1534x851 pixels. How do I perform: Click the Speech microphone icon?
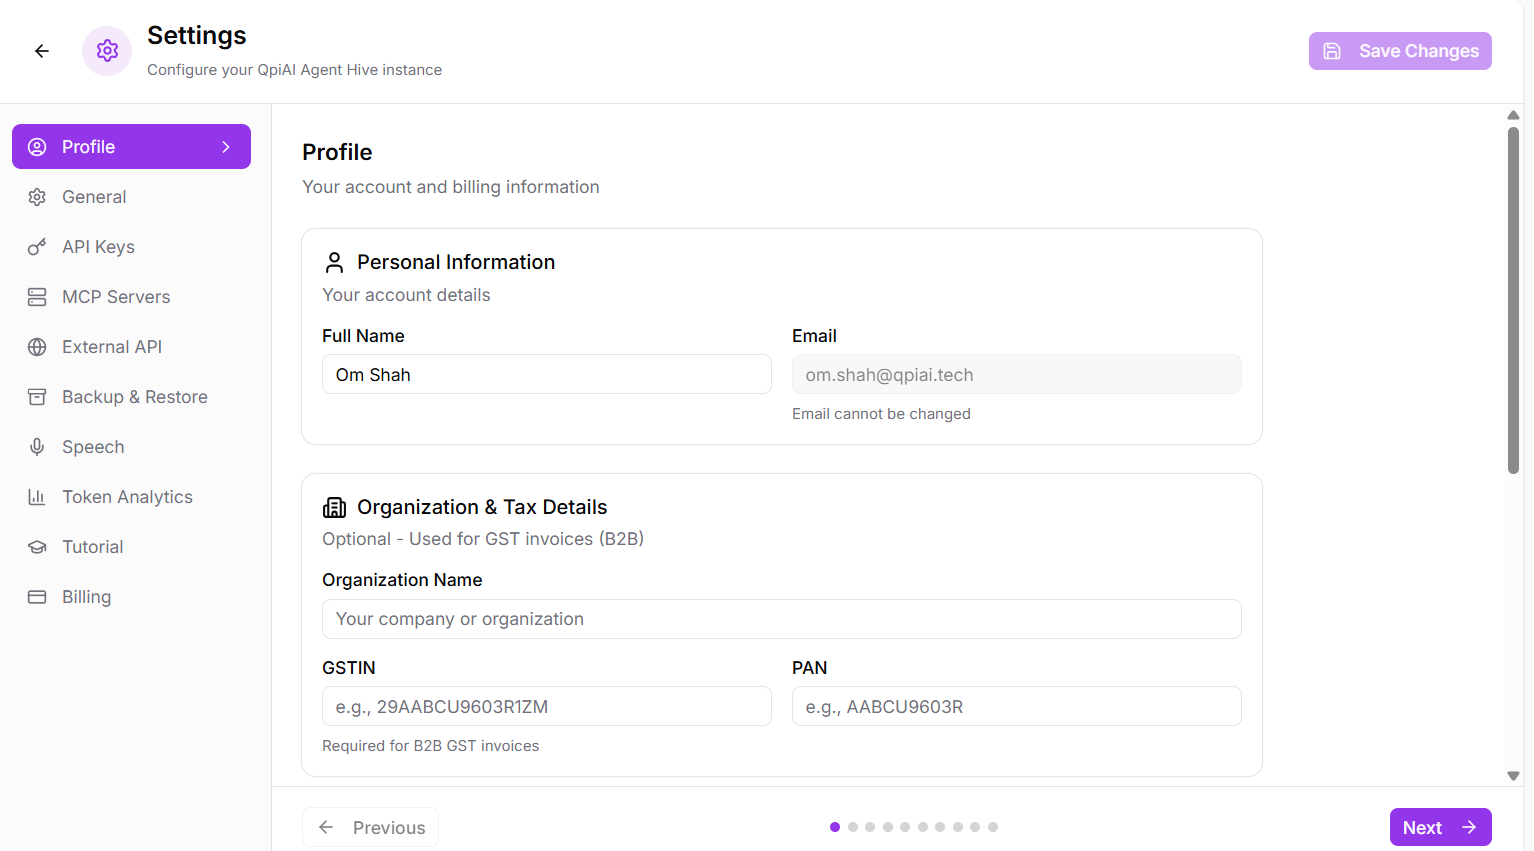37,447
